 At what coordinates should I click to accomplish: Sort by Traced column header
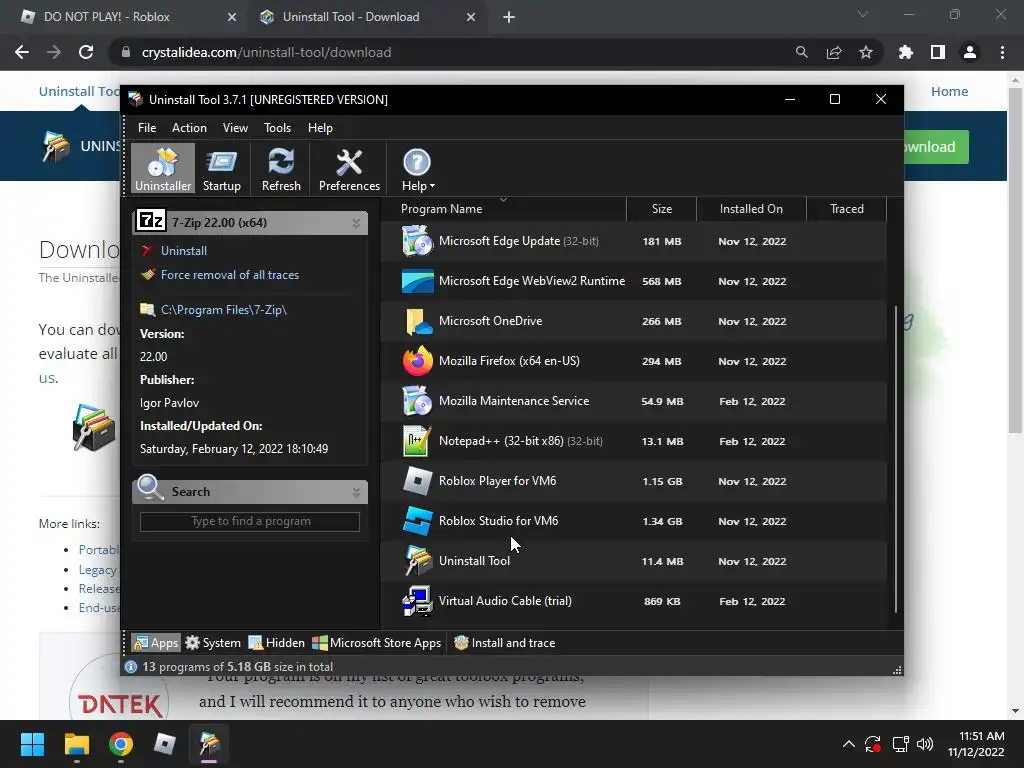pyautogui.click(x=846, y=209)
